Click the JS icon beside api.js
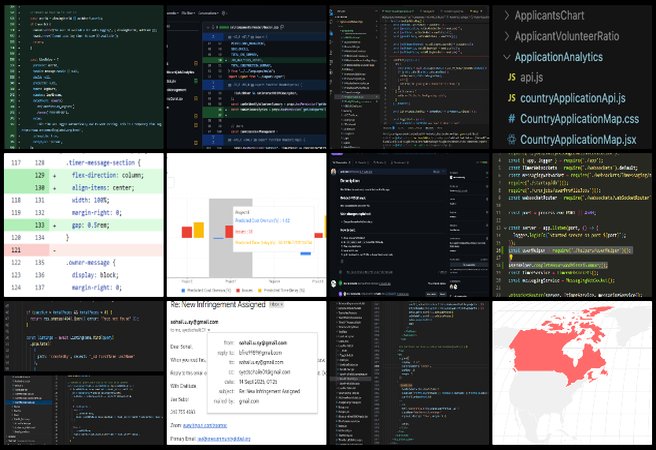 tap(511, 77)
